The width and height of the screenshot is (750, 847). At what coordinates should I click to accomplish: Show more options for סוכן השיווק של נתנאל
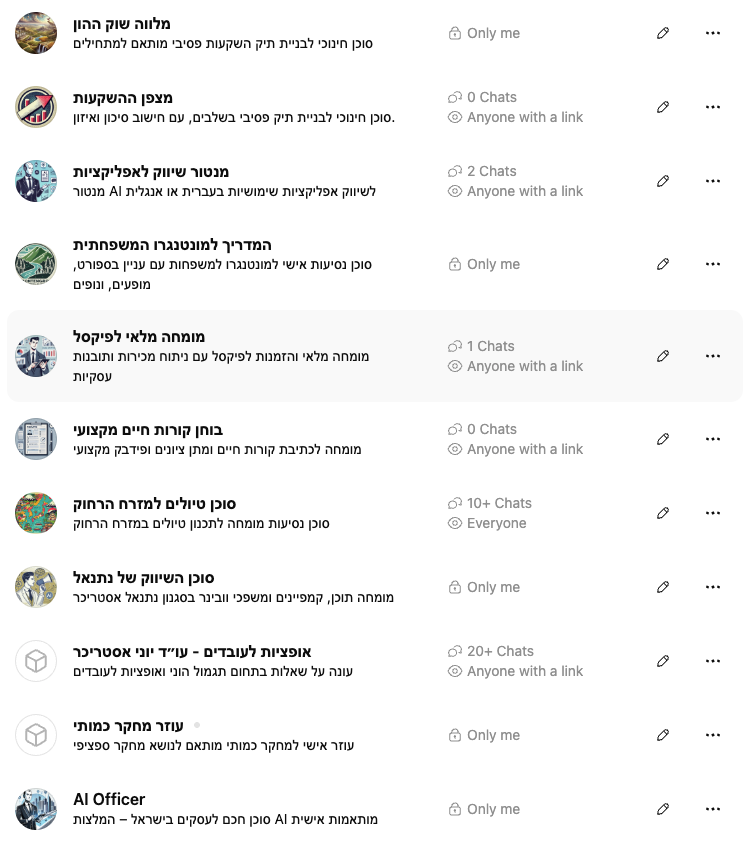713,587
